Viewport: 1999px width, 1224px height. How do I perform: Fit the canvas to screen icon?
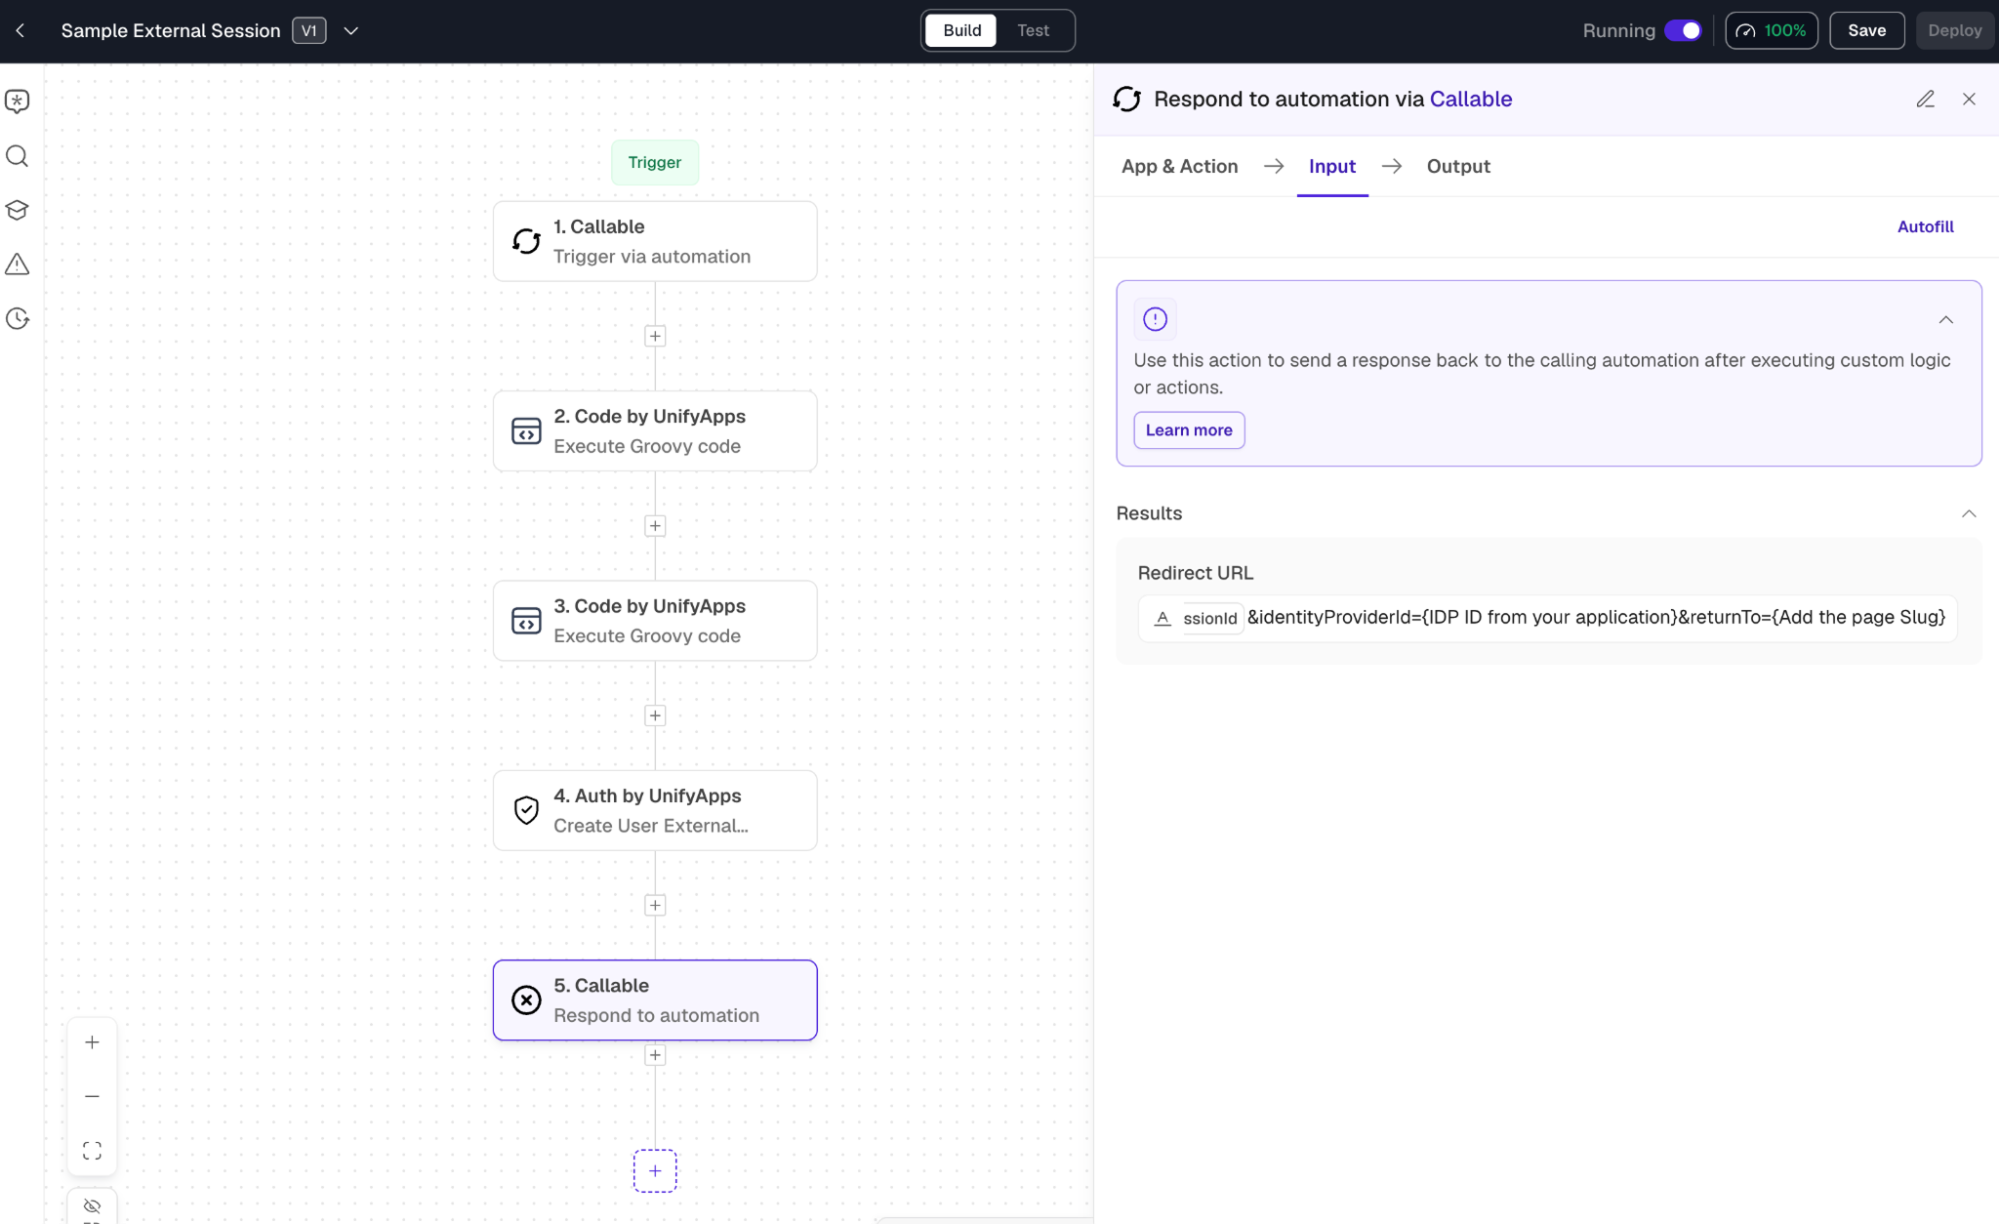point(92,1151)
